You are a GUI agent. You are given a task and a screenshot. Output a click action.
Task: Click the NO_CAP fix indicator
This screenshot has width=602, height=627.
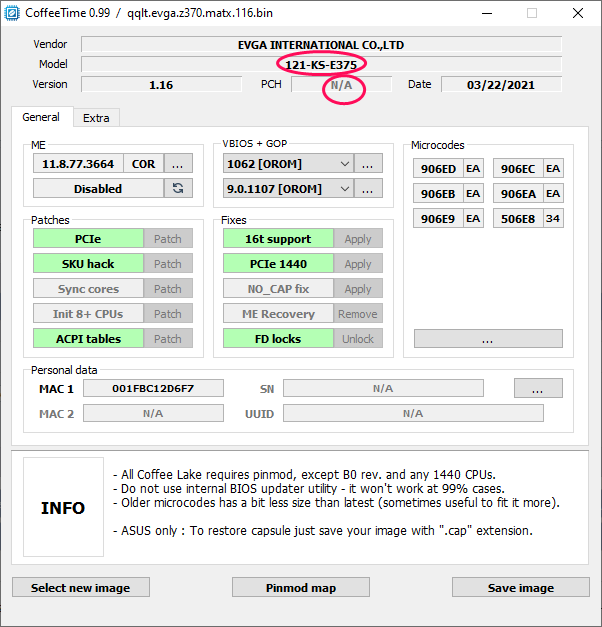coord(278,289)
